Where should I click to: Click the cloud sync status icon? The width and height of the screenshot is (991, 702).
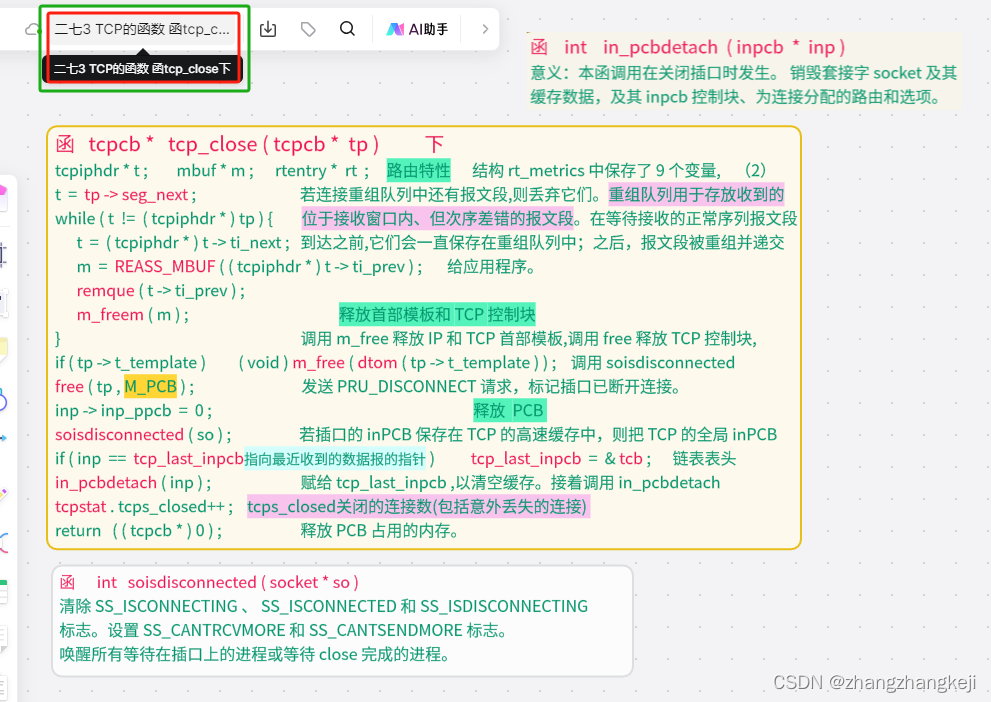(x=32, y=29)
